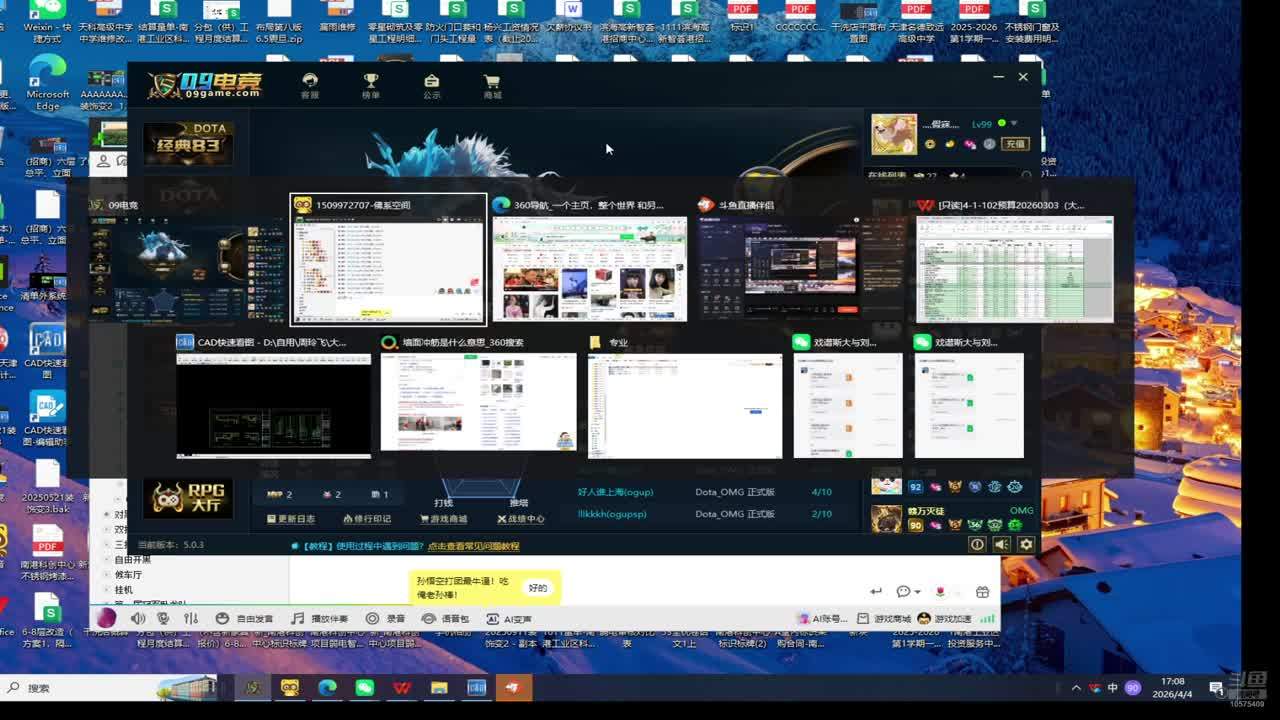Click the settings gear in 09 platform
The width and height of the screenshot is (1280, 720).
point(1026,544)
